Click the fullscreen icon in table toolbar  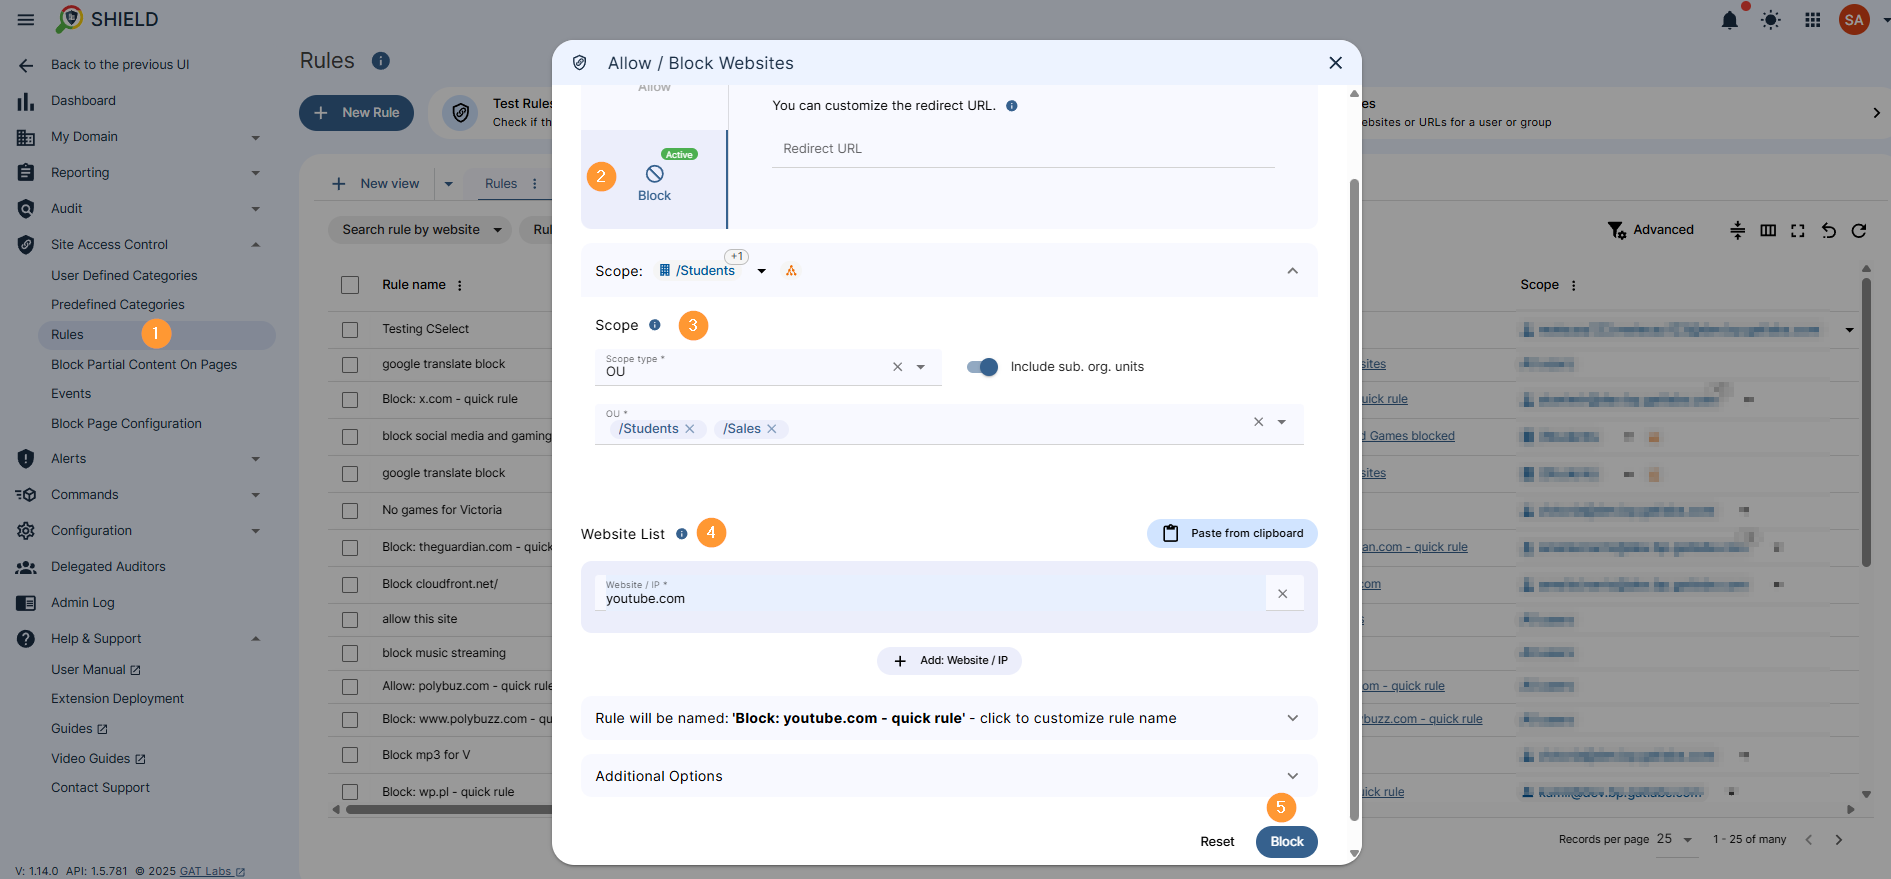click(1798, 230)
